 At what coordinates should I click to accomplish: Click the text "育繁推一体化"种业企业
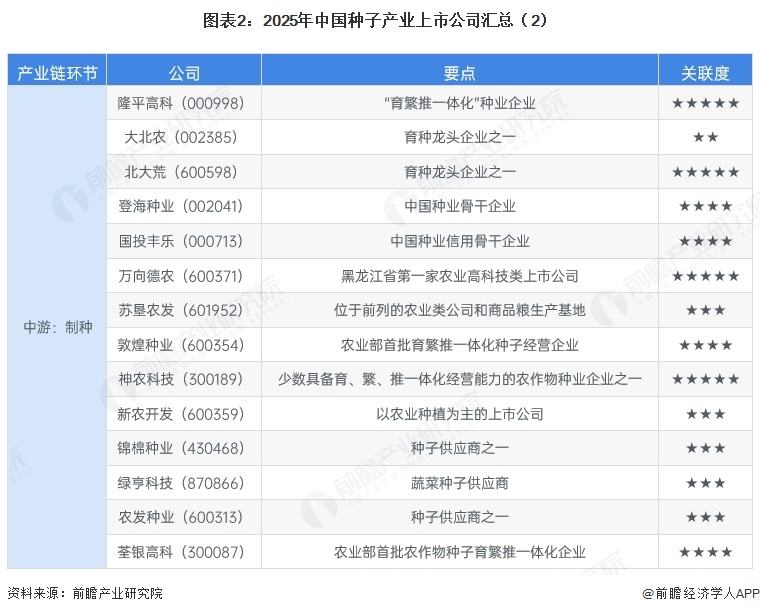[459, 103]
